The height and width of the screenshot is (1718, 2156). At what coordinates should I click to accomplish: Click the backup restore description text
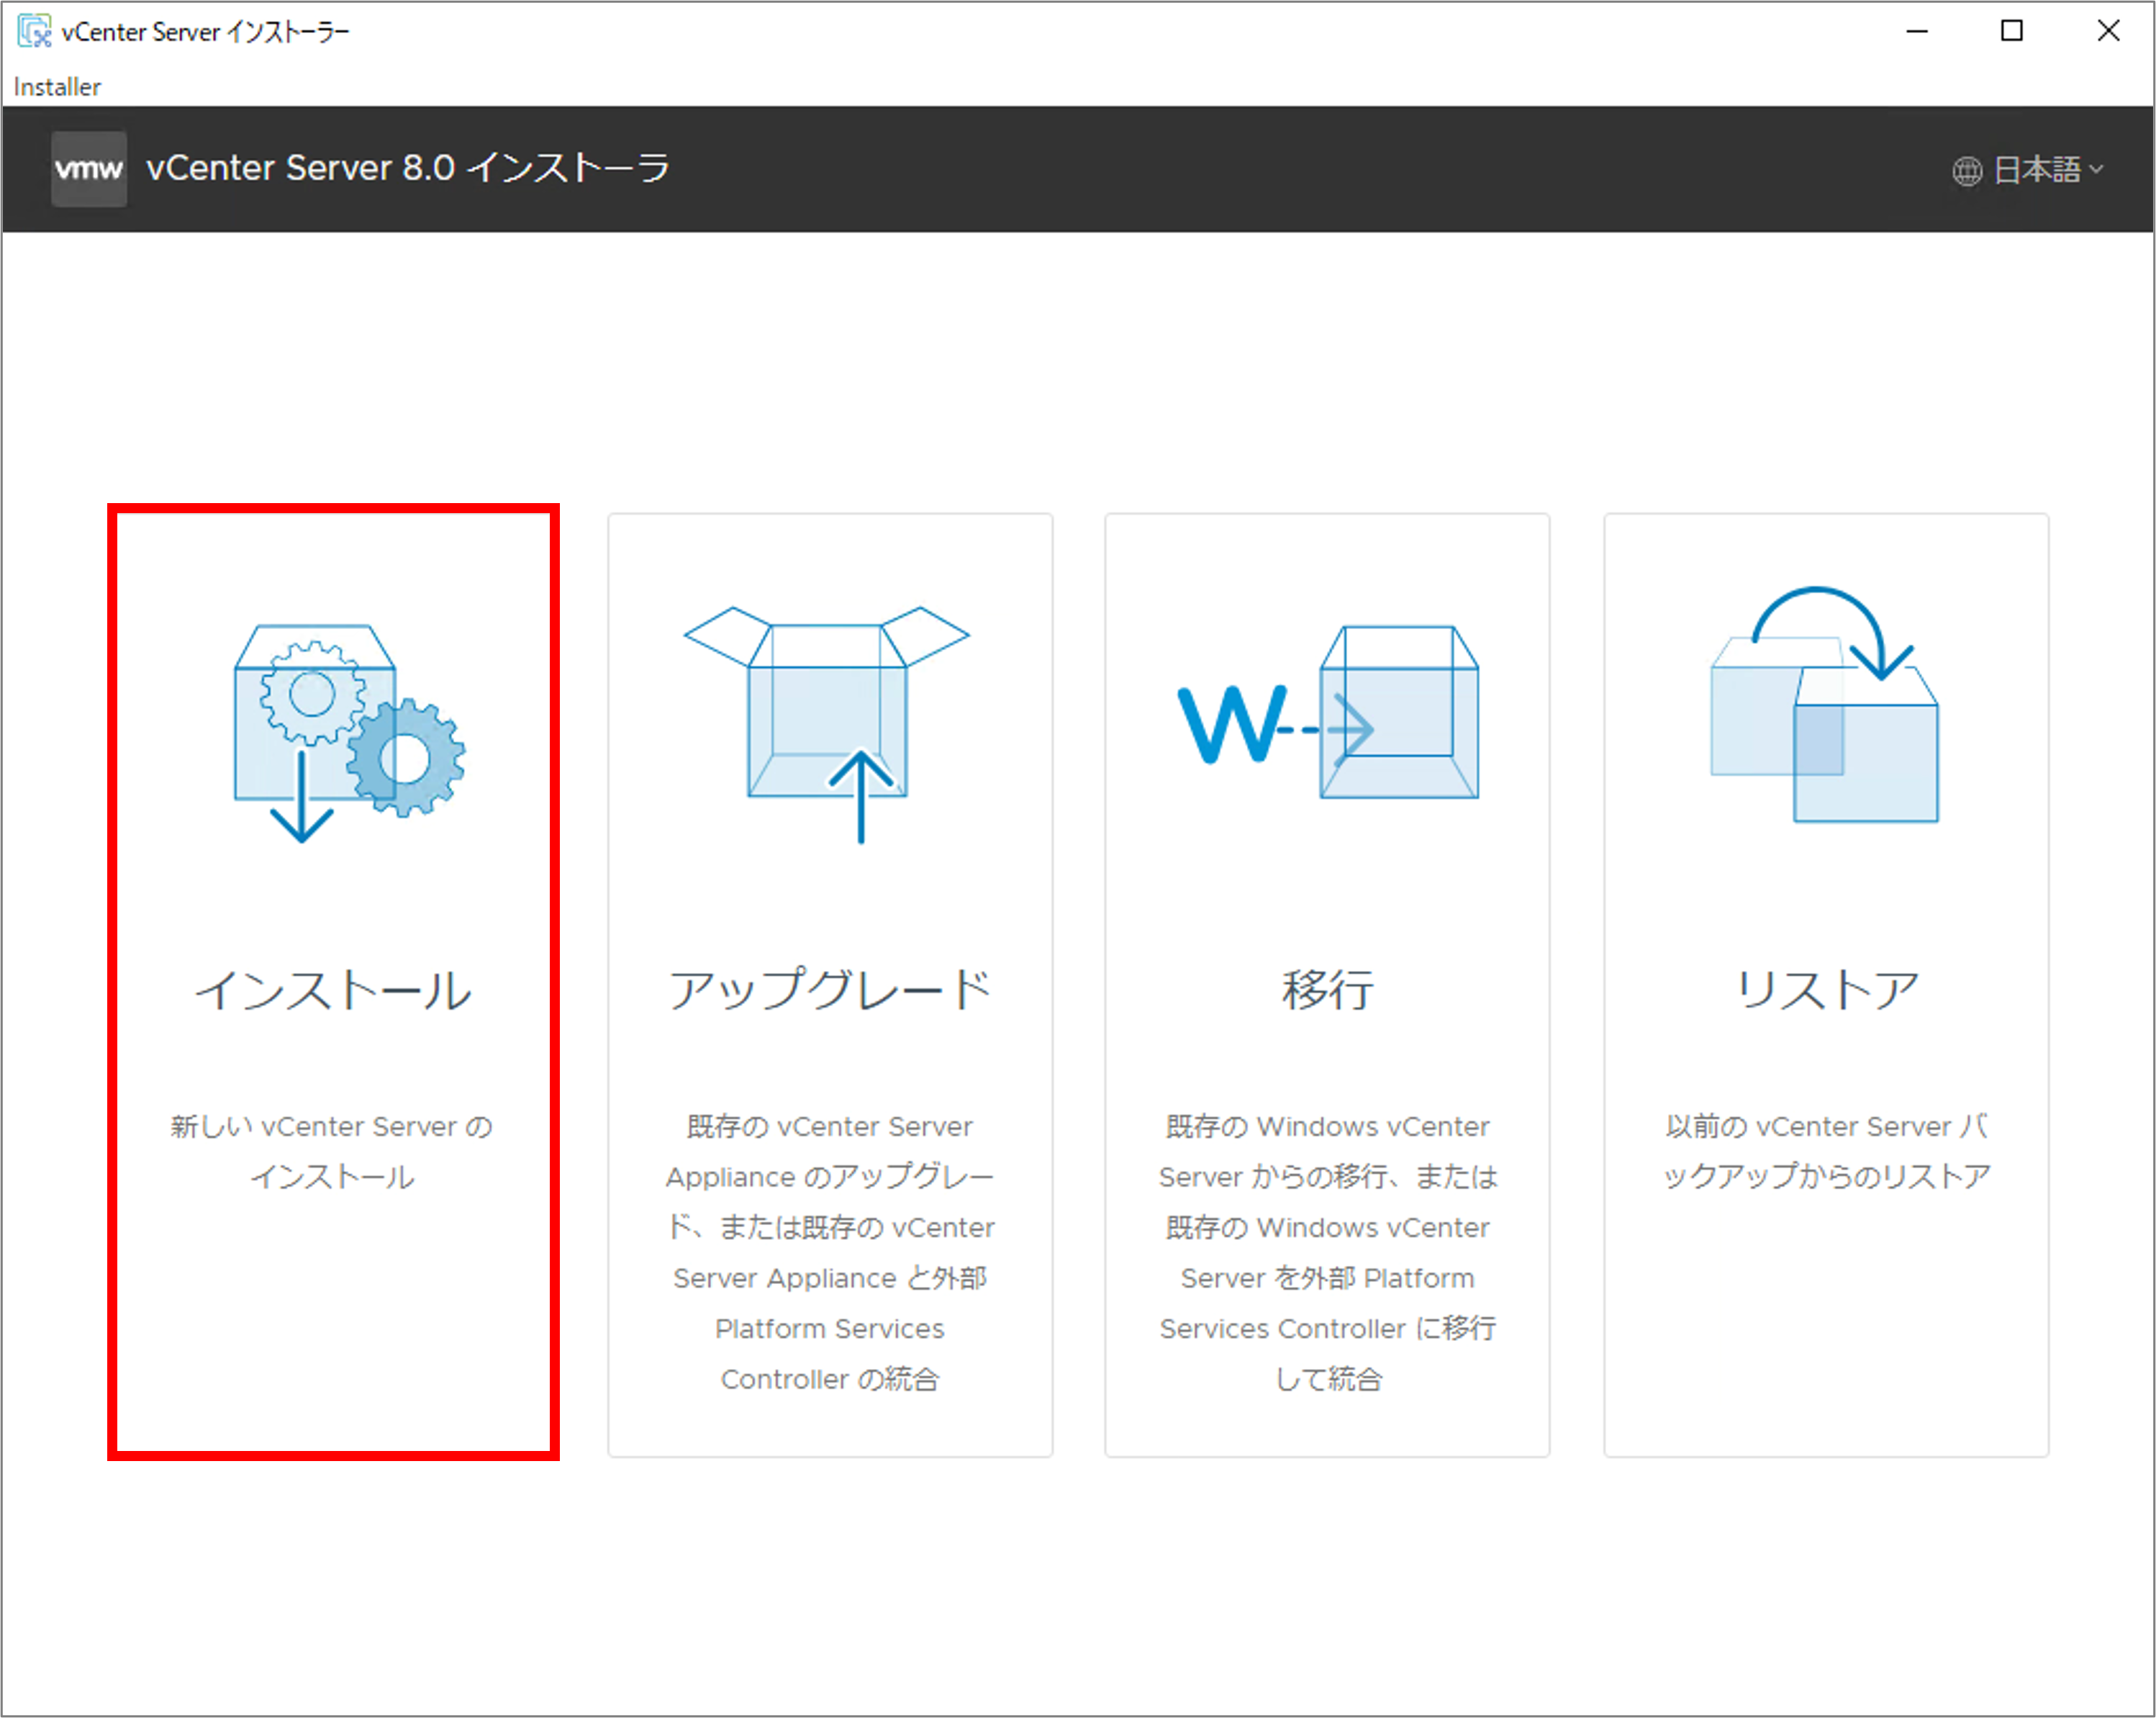1826,1151
